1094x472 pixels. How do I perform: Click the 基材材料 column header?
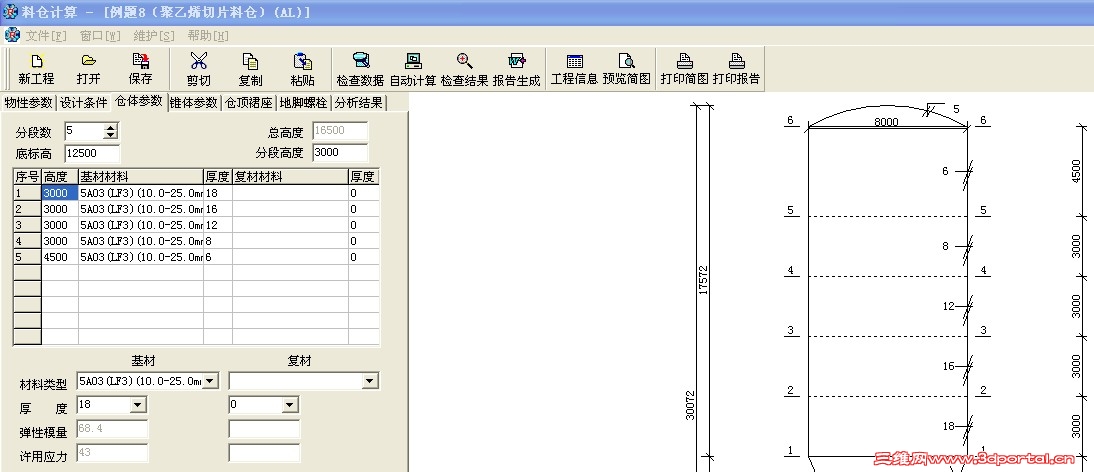(141, 177)
